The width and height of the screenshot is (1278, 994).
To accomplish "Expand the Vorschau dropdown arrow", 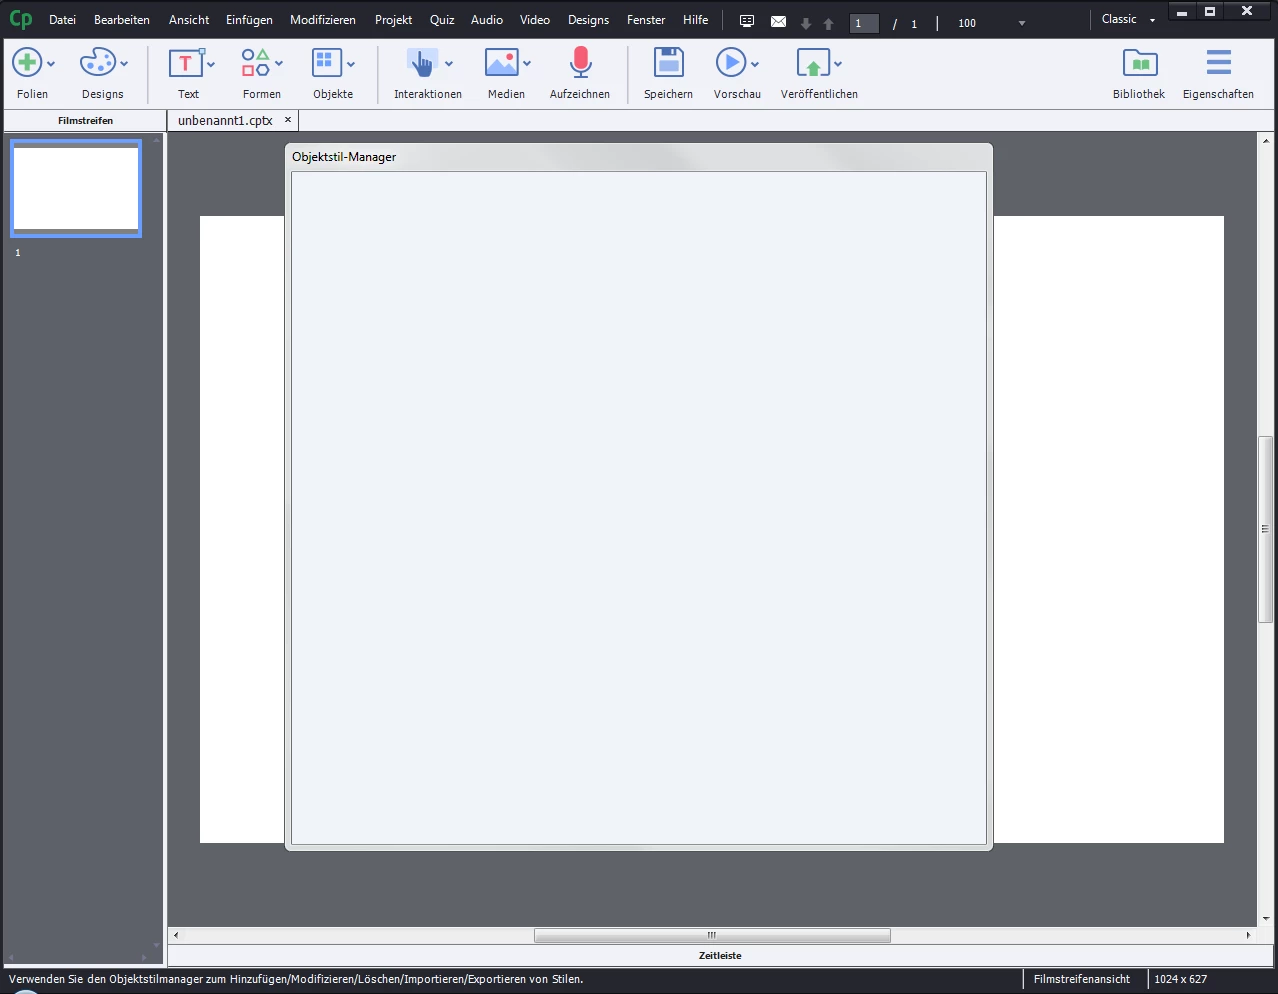I will 755,64.
